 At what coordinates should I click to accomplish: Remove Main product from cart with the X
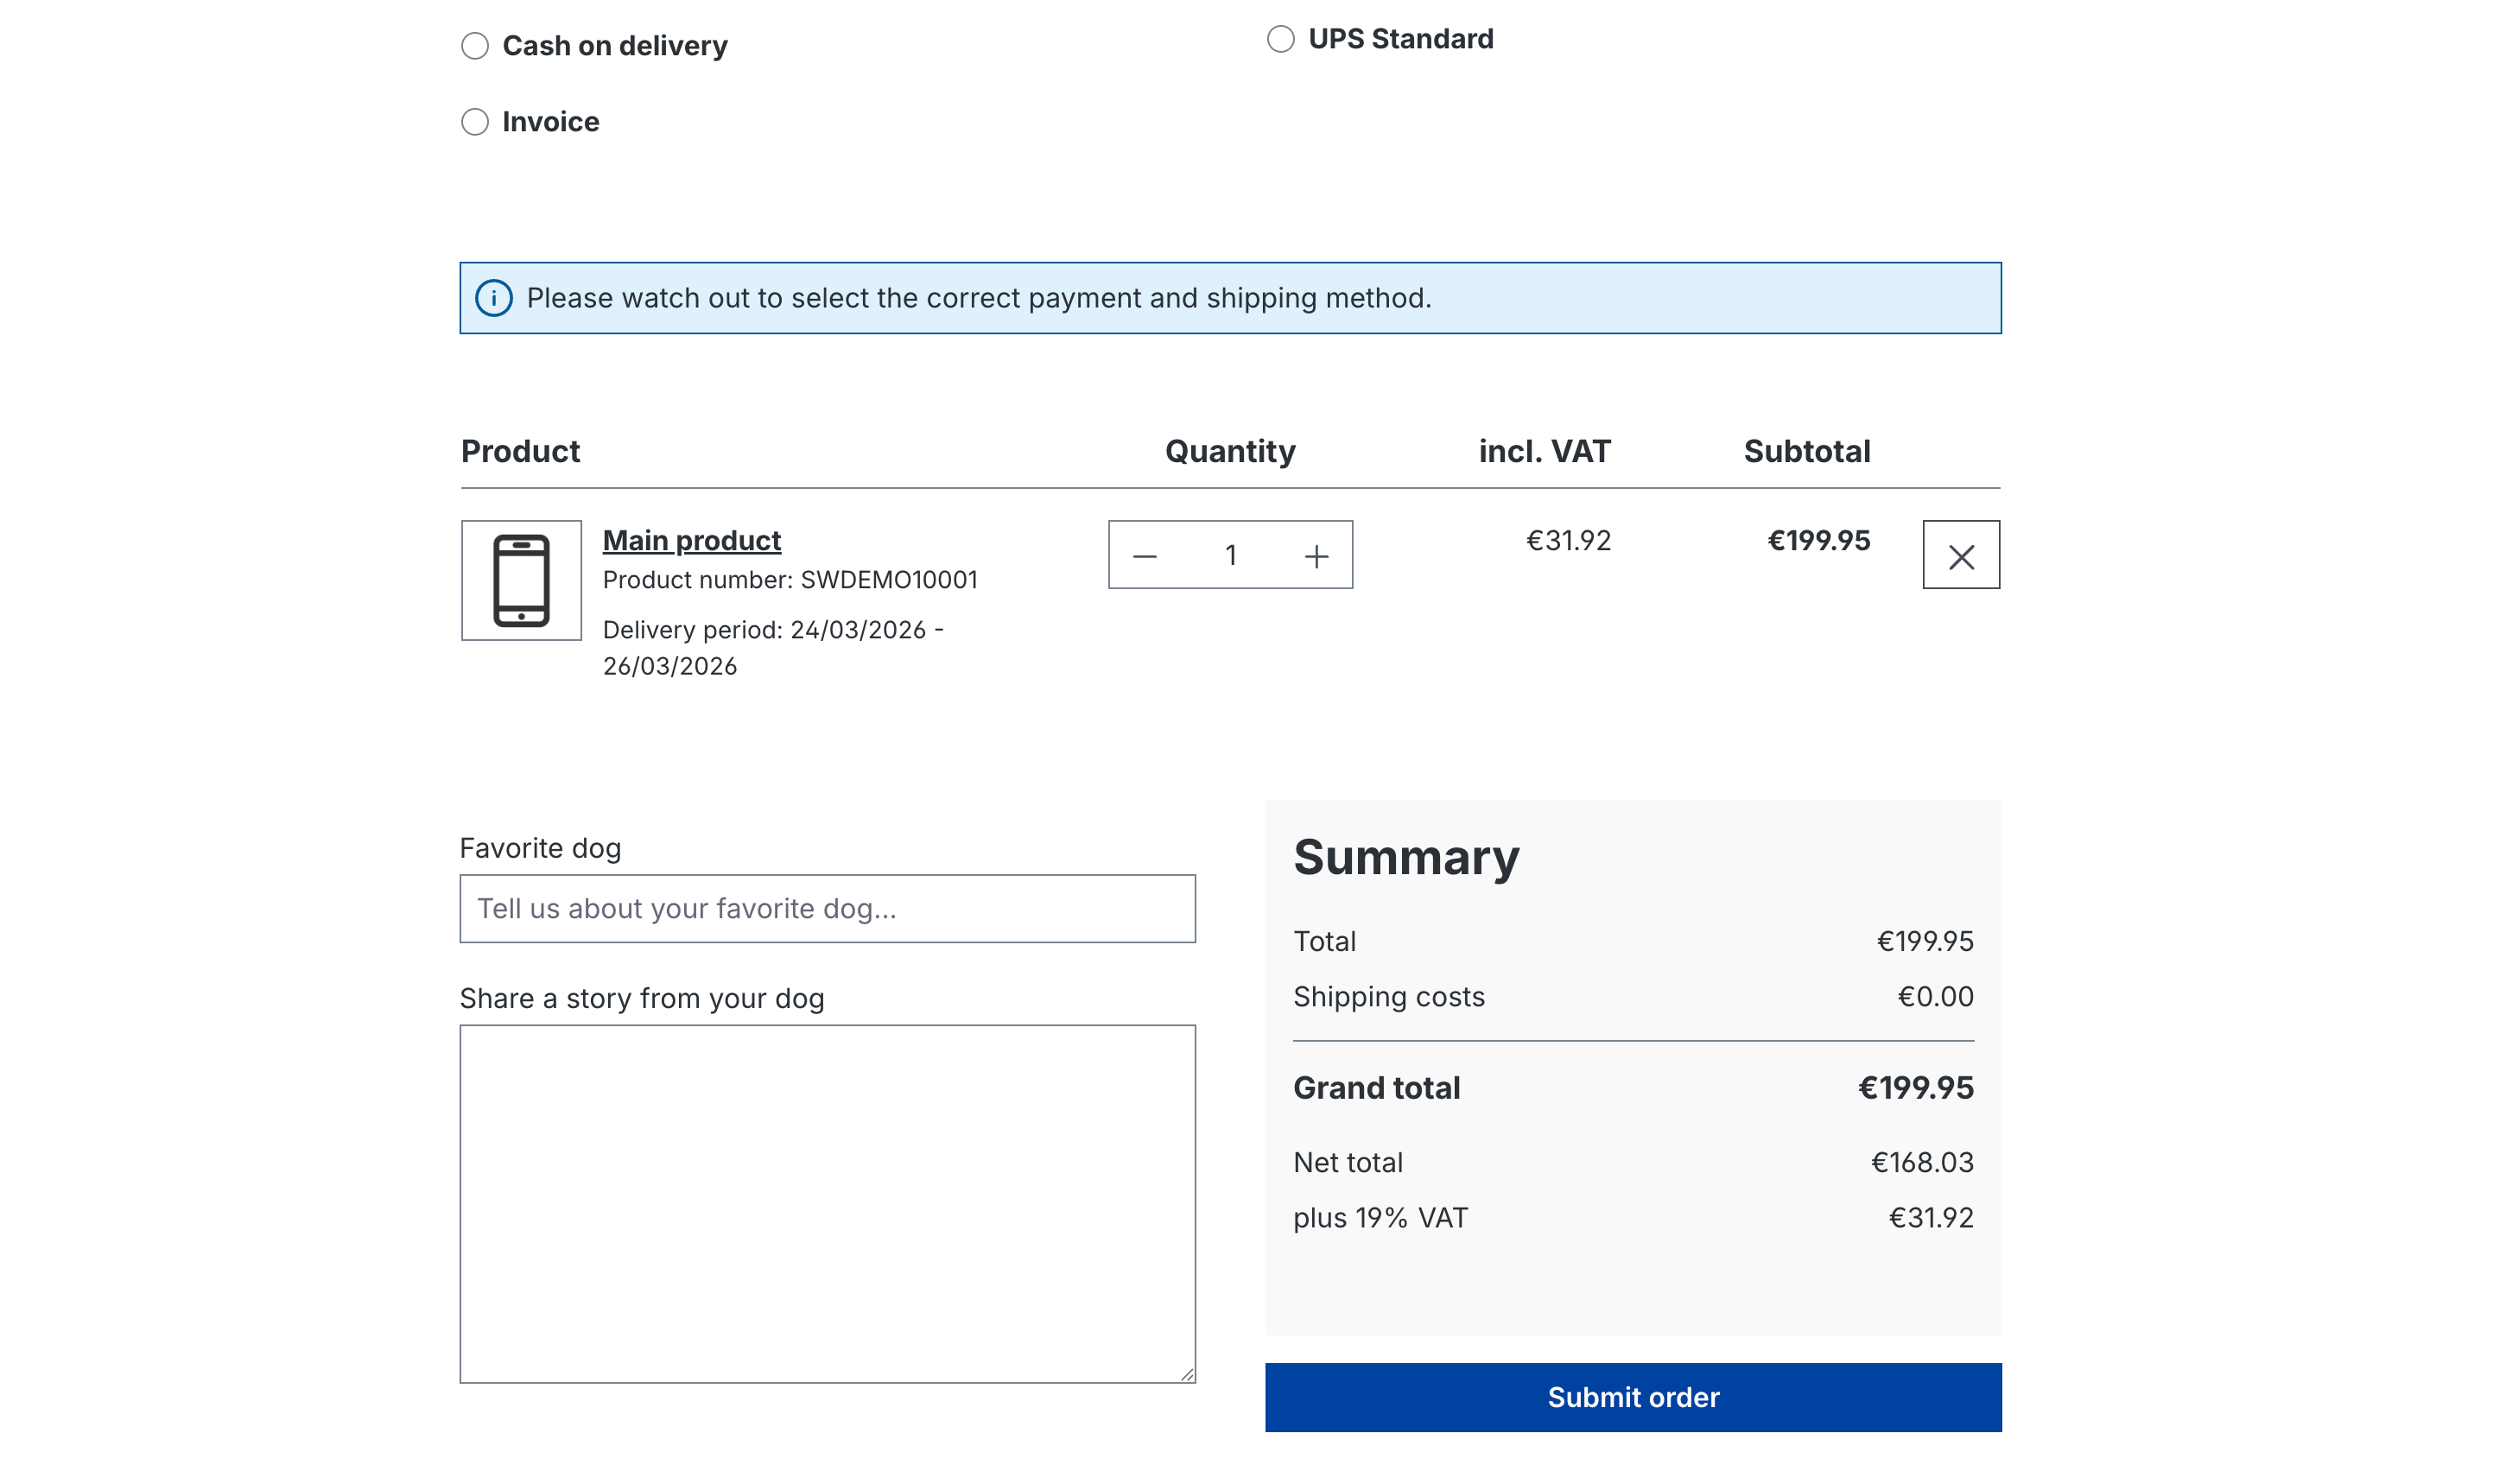click(x=1960, y=555)
